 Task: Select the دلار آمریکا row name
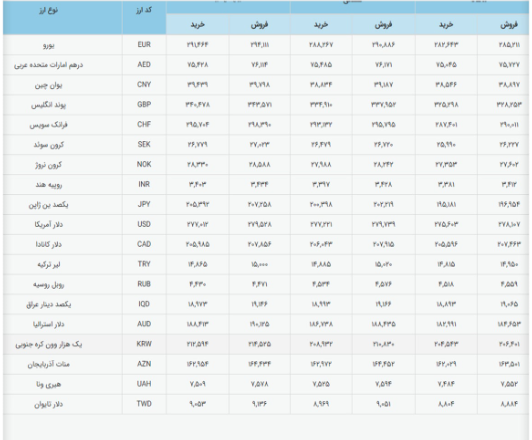click(49, 225)
